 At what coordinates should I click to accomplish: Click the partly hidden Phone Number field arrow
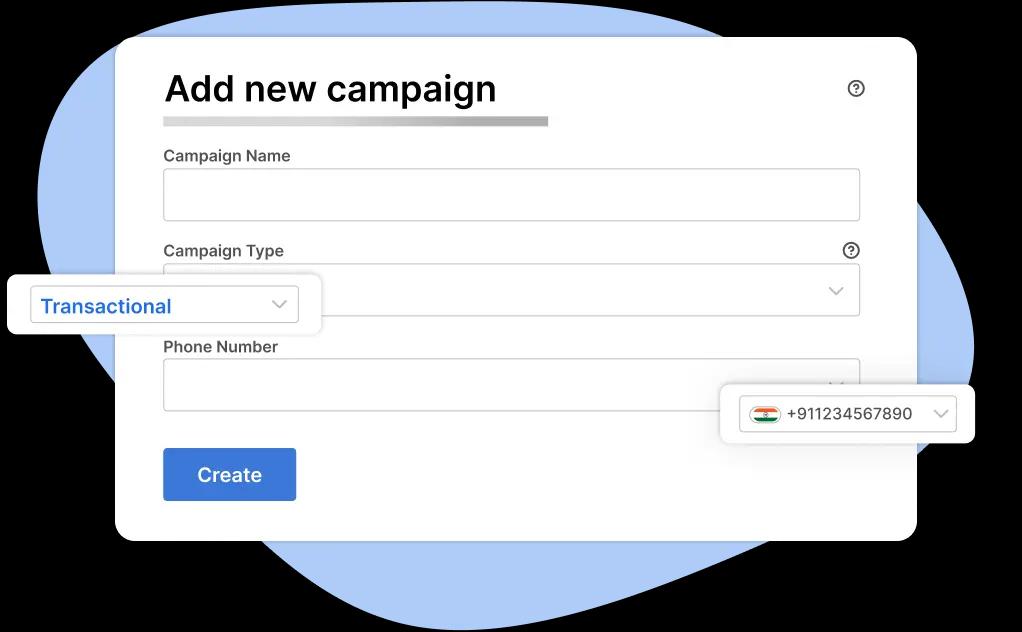click(x=836, y=383)
